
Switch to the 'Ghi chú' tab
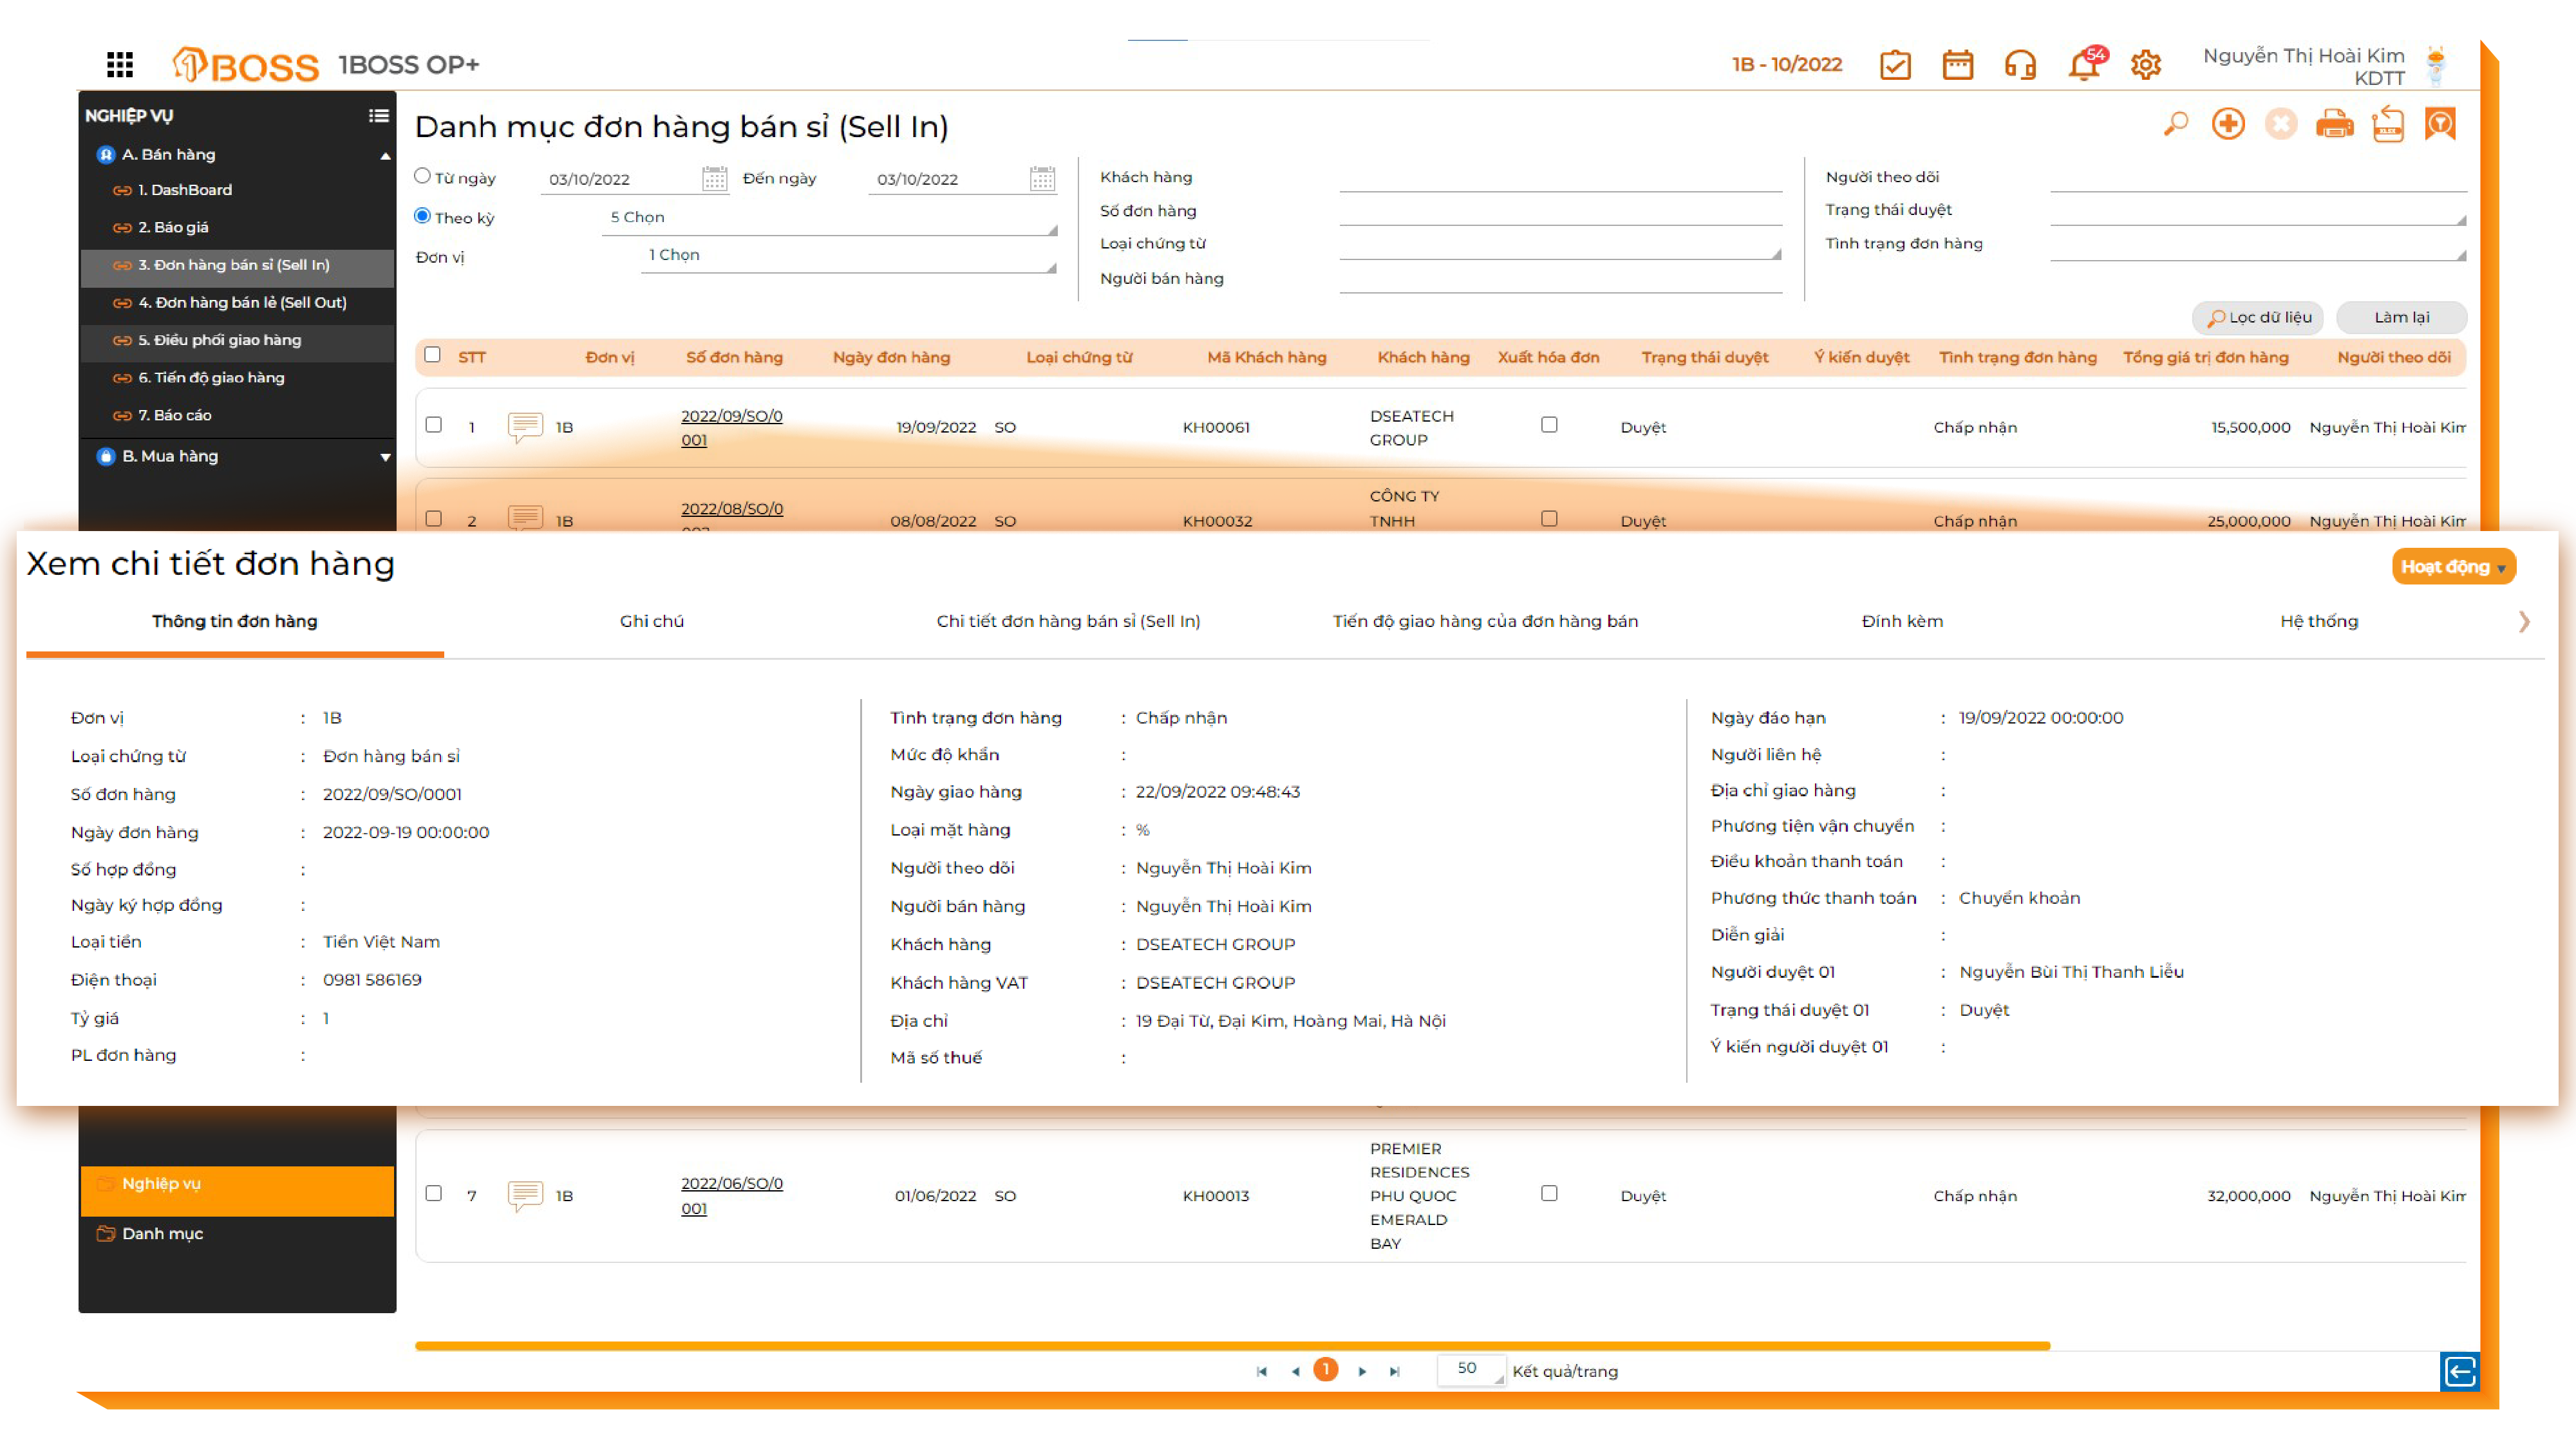[651, 621]
